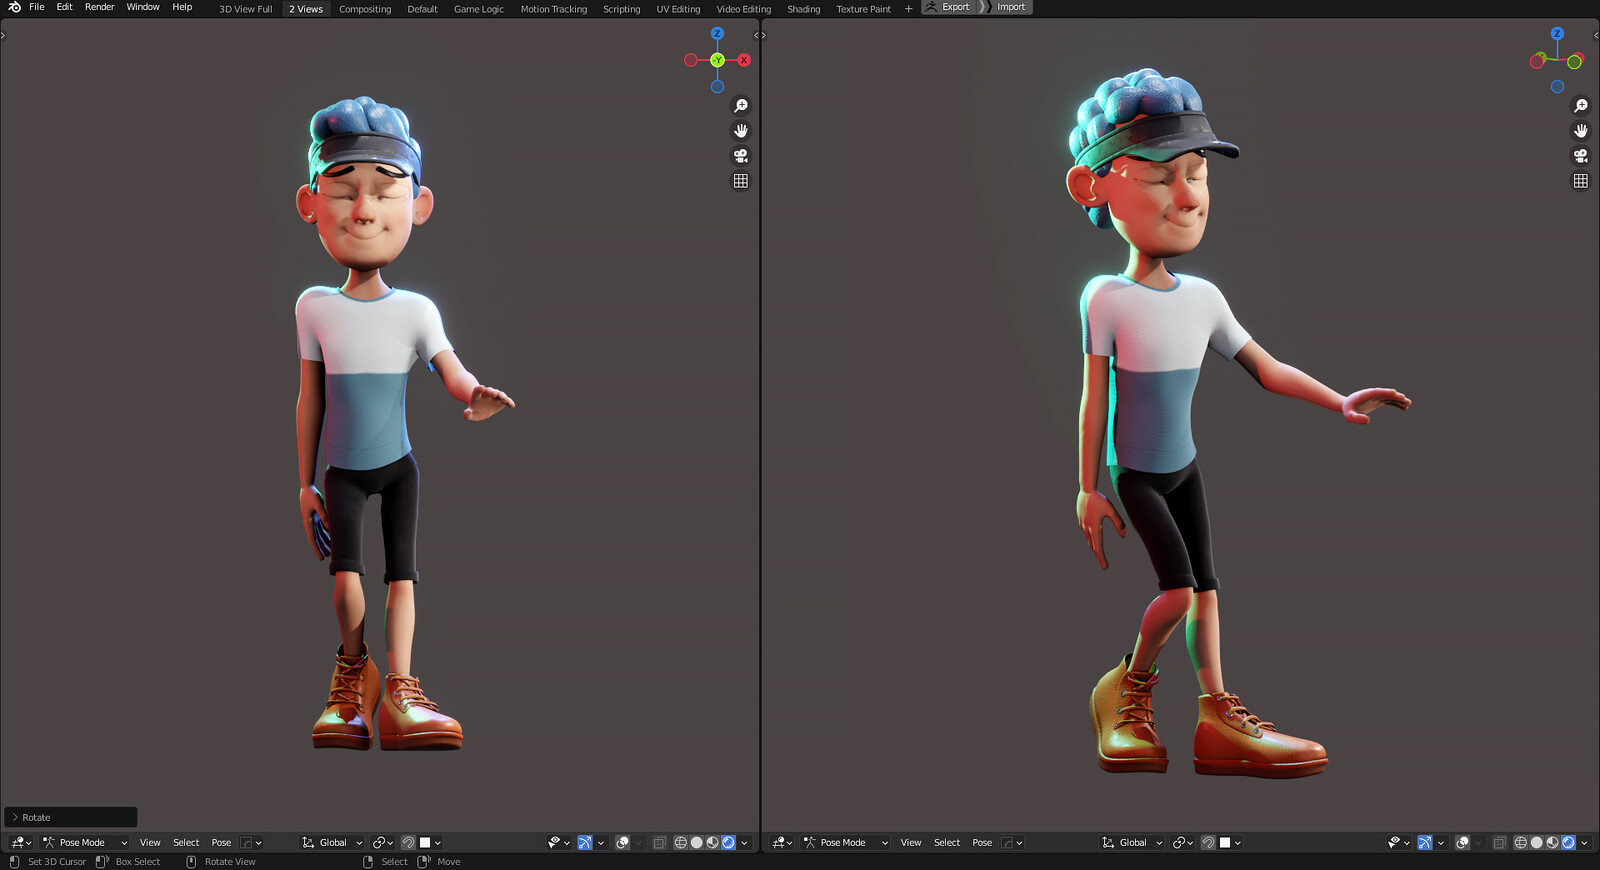Open the Window menu

click(x=143, y=7)
